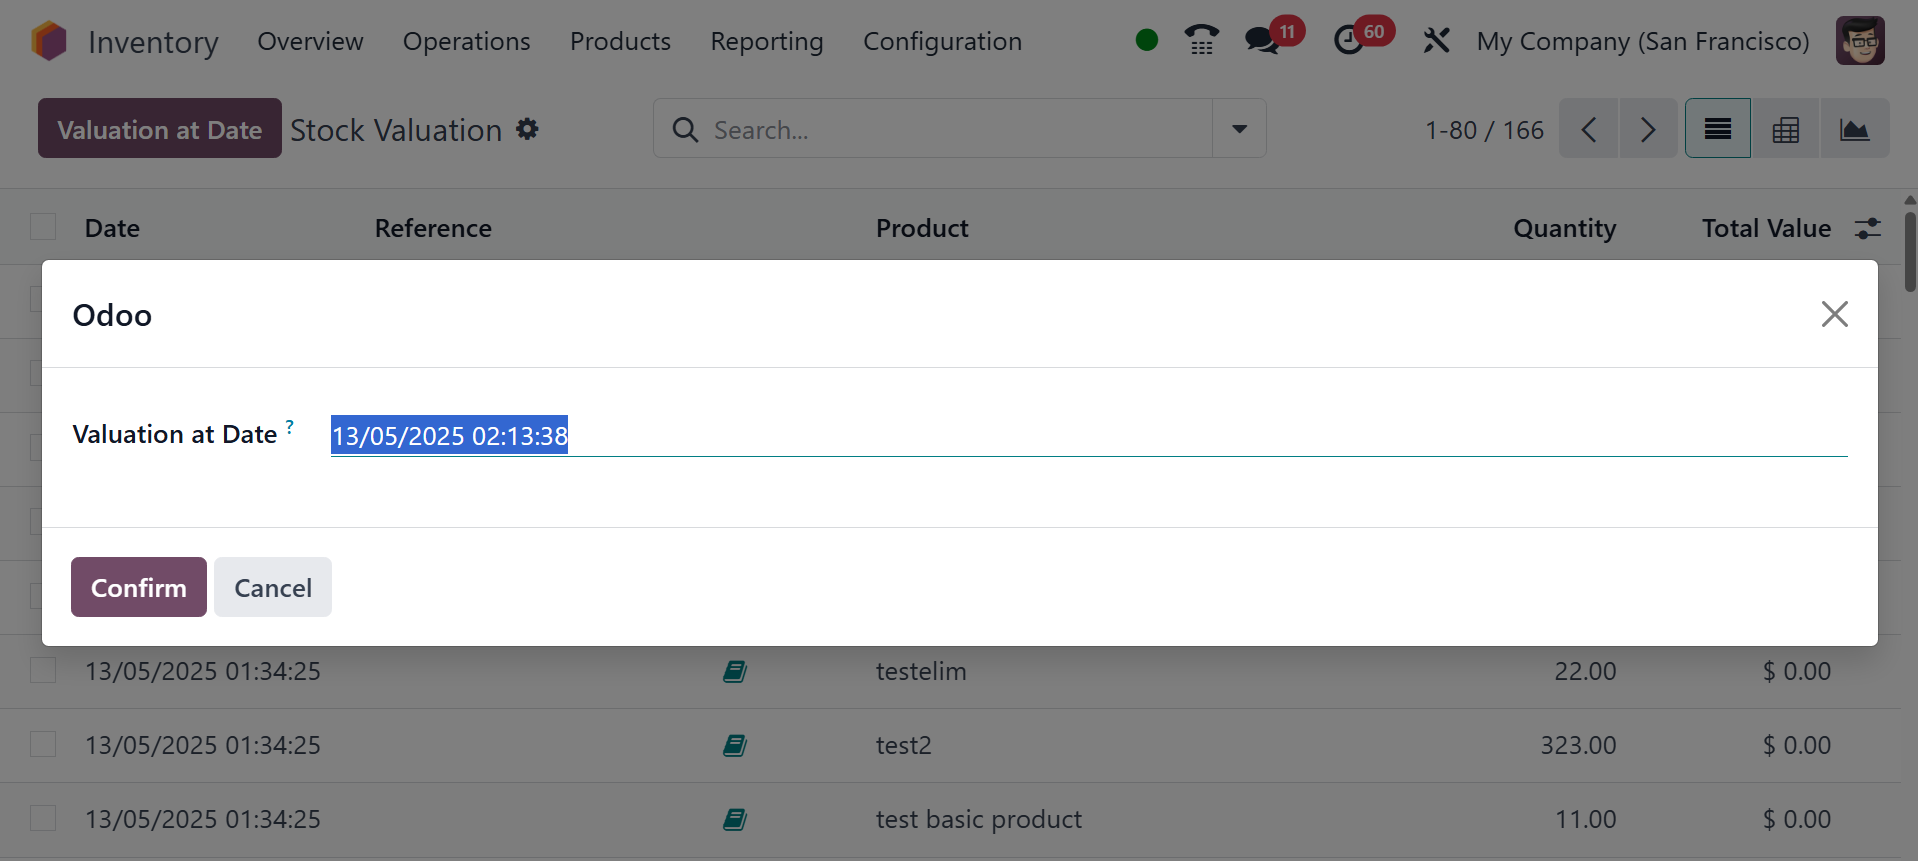
Task: Open the VoIP phone dialer icon
Action: [x=1201, y=40]
